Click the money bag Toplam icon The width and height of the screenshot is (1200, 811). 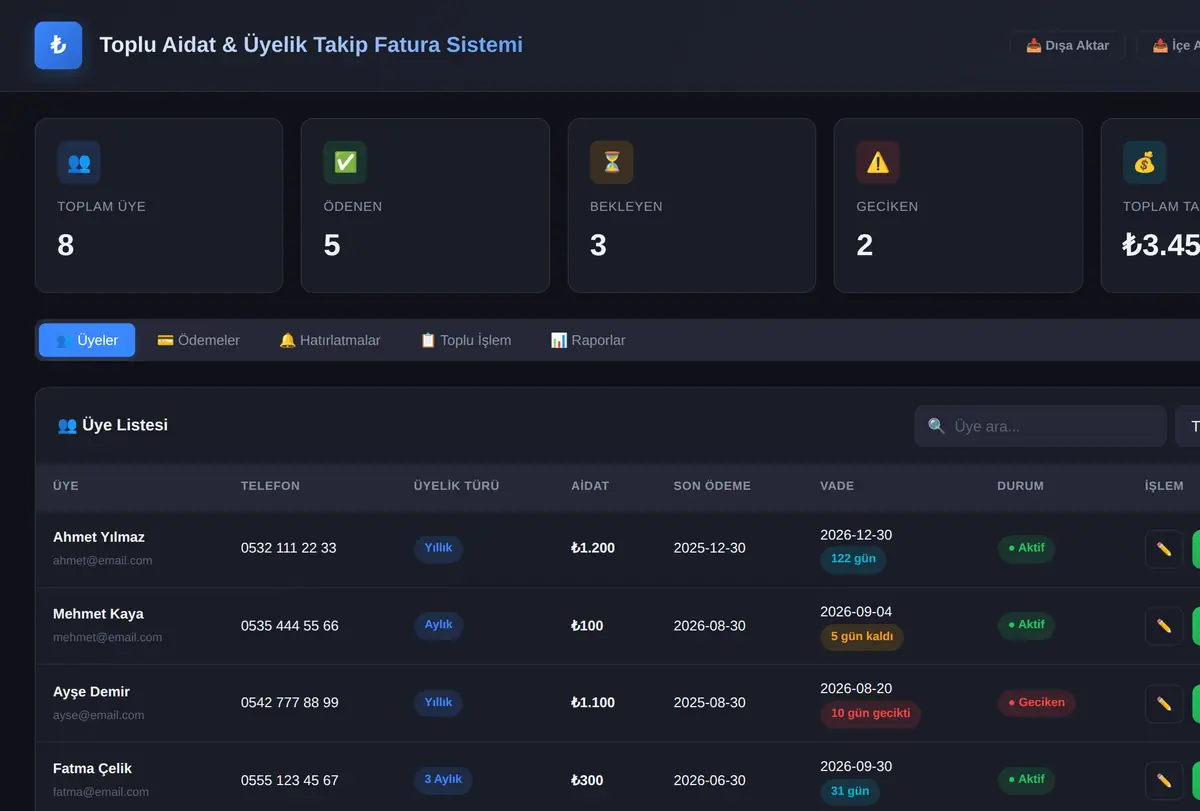click(1145, 162)
